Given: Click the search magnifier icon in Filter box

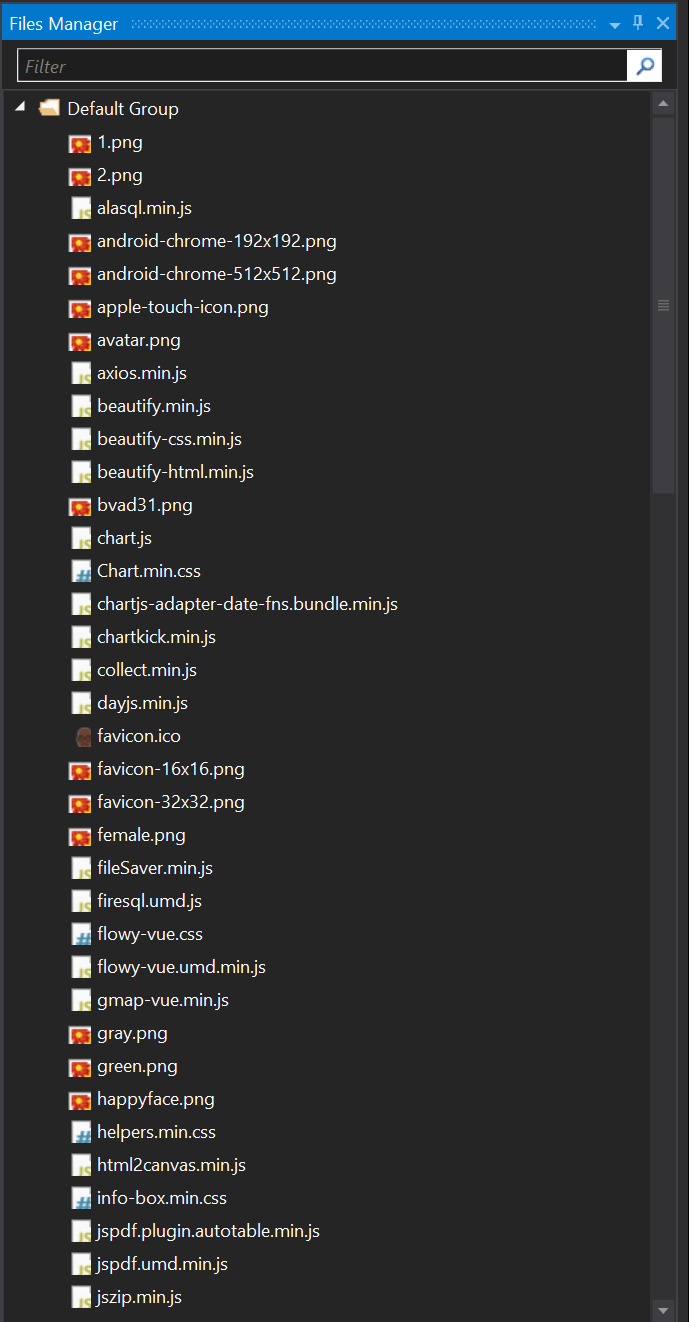Looking at the screenshot, I should click(x=644, y=66).
